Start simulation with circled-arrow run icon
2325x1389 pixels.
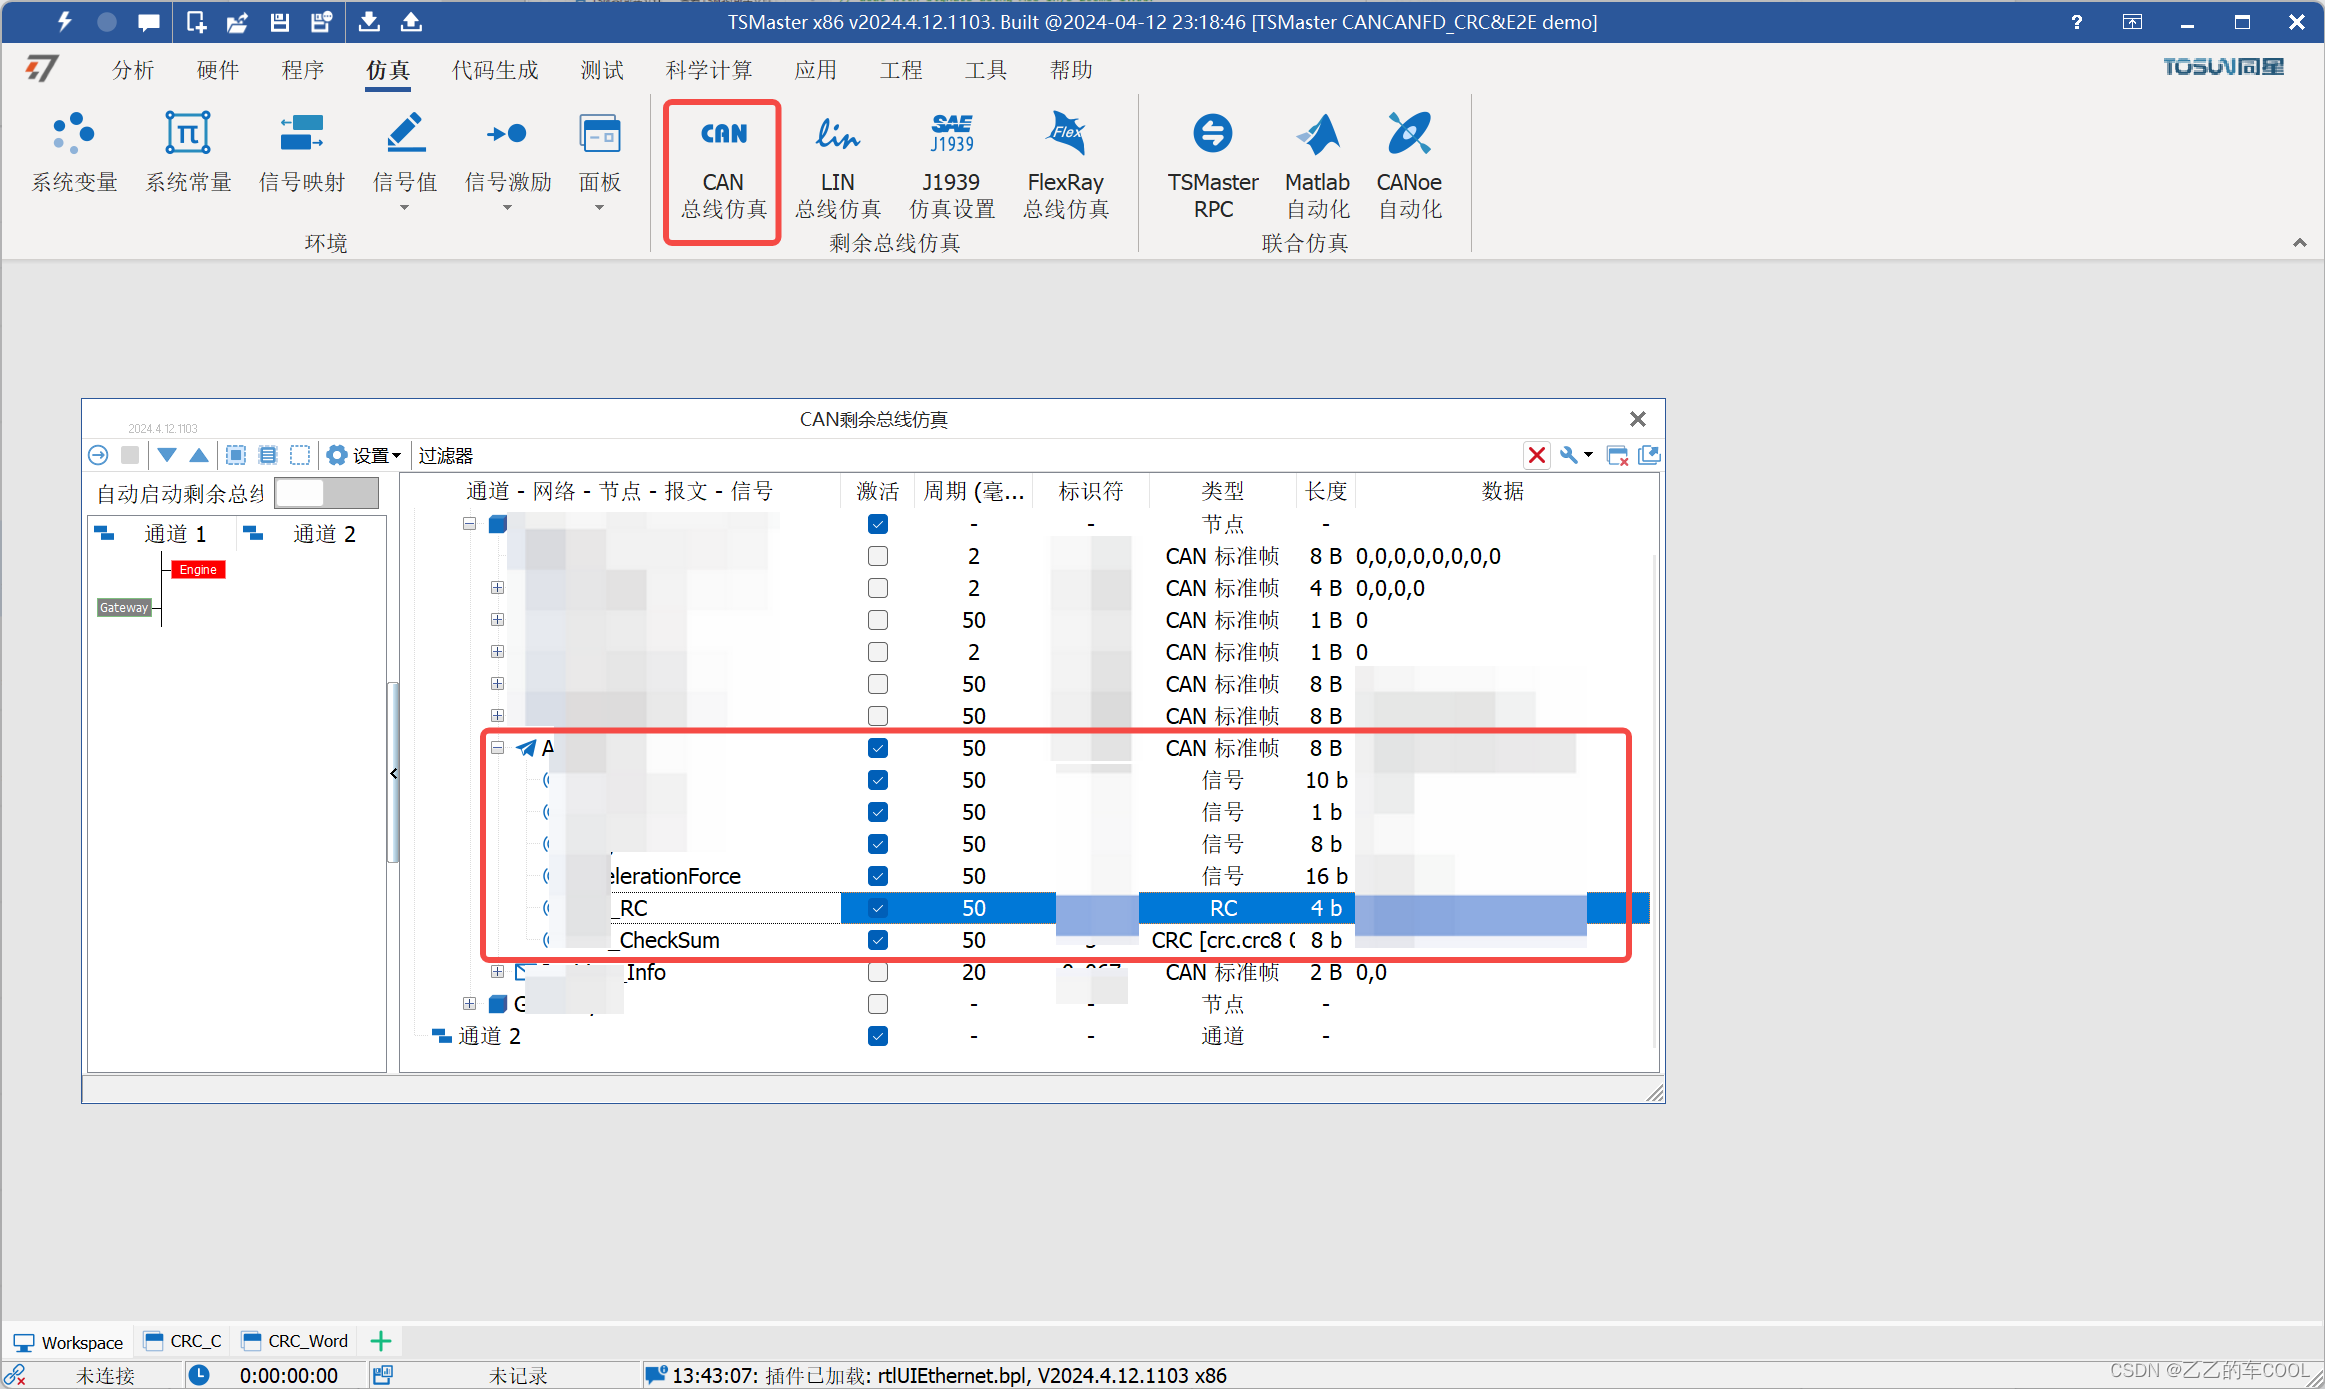point(98,455)
